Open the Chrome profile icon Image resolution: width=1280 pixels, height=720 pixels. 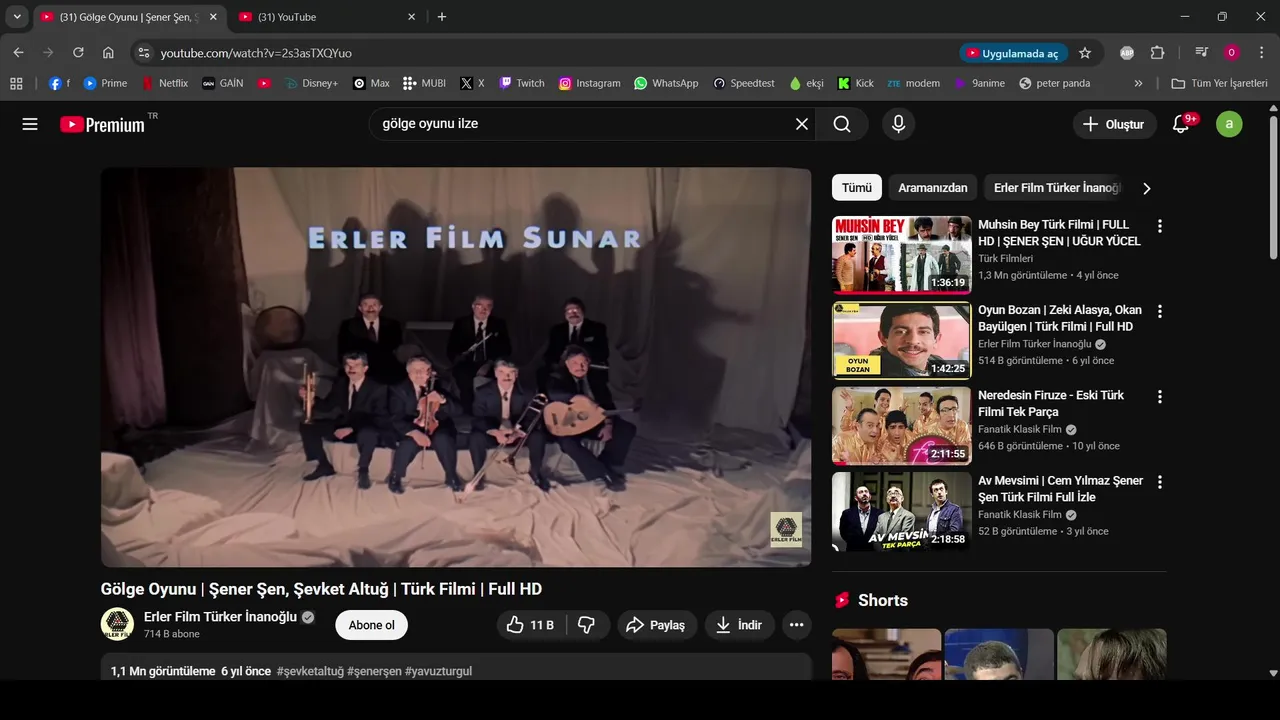click(x=1232, y=53)
